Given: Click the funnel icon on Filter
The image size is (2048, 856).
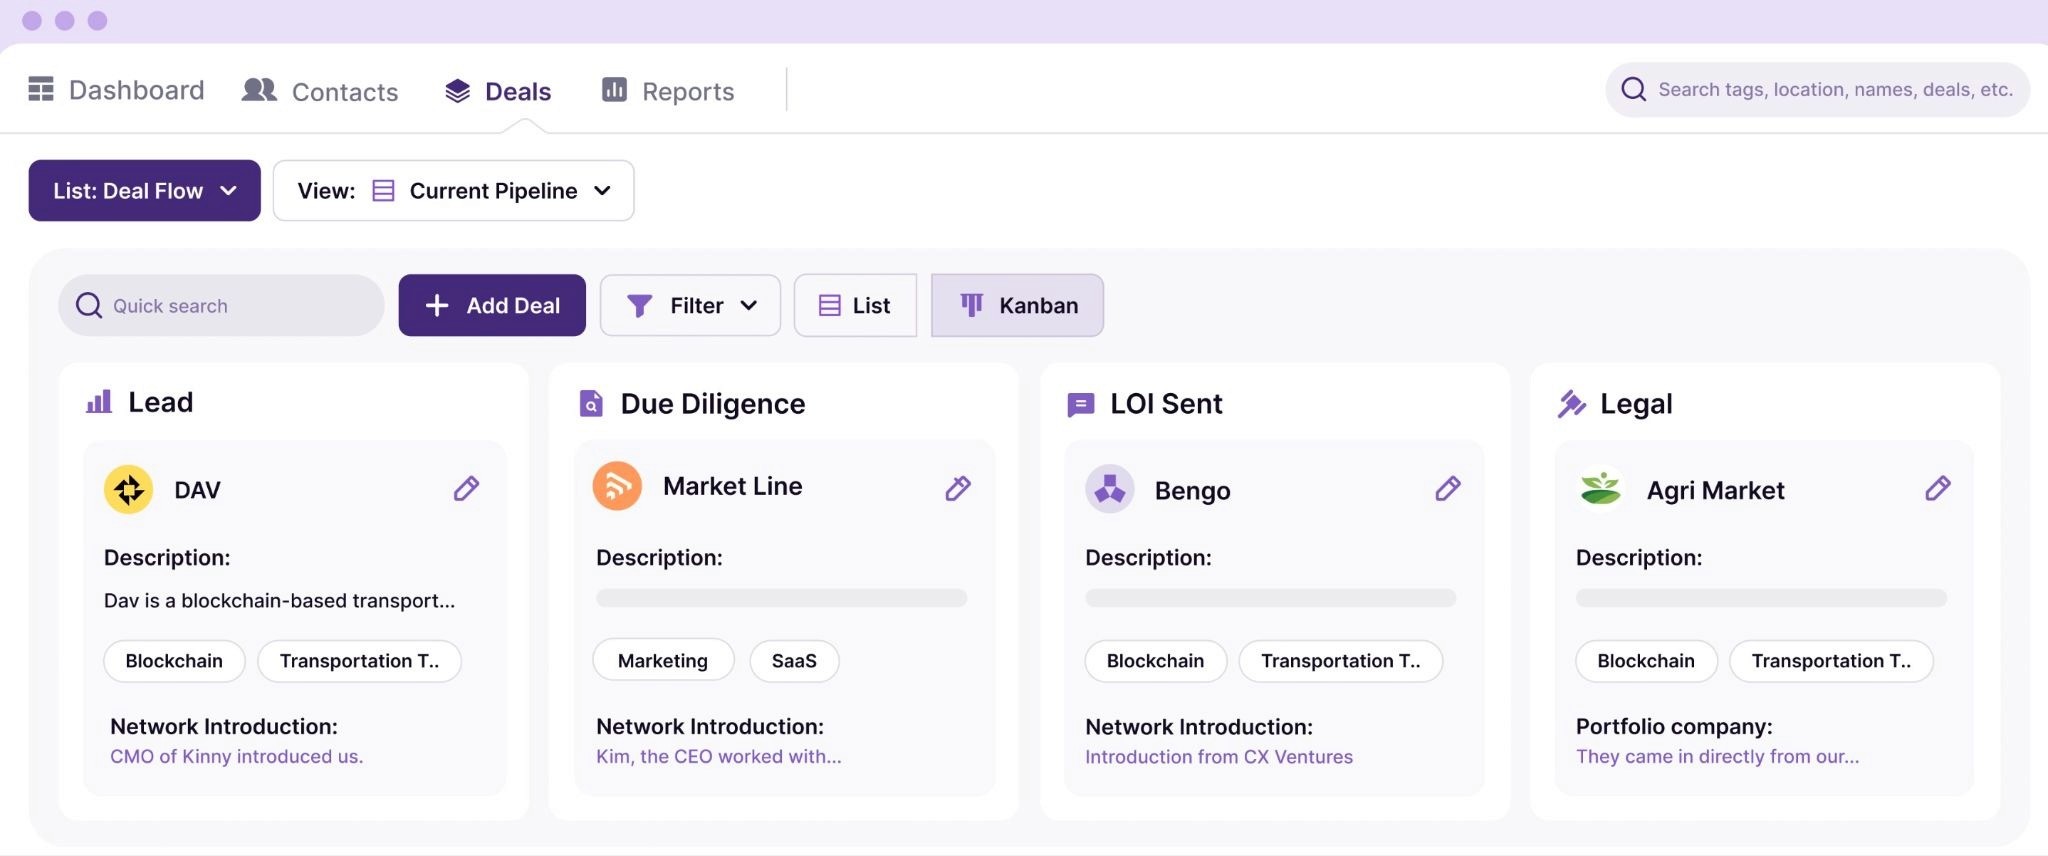Looking at the screenshot, I should 639,306.
